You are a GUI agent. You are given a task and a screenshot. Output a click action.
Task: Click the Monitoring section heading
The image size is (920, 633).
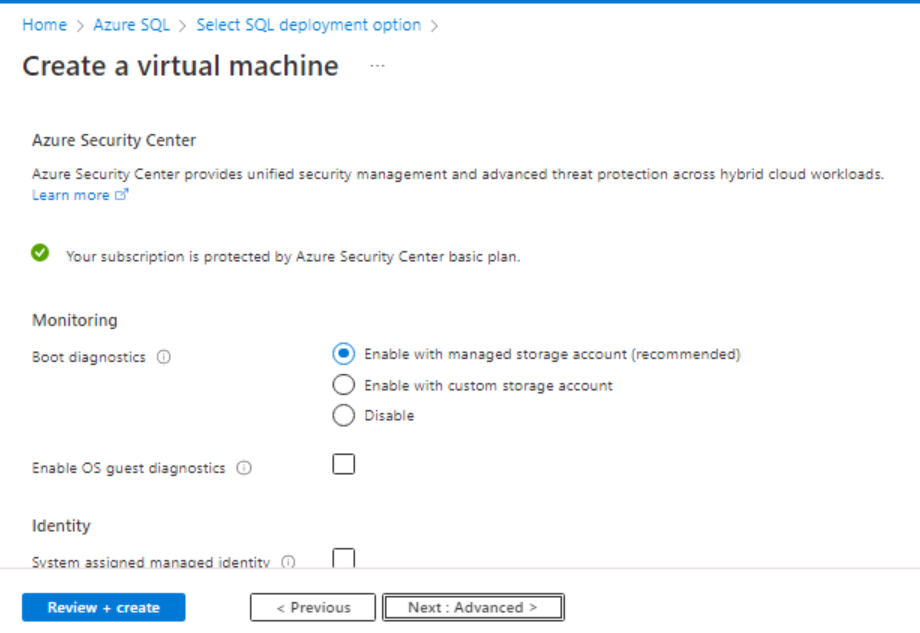pyautogui.click(x=74, y=320)
